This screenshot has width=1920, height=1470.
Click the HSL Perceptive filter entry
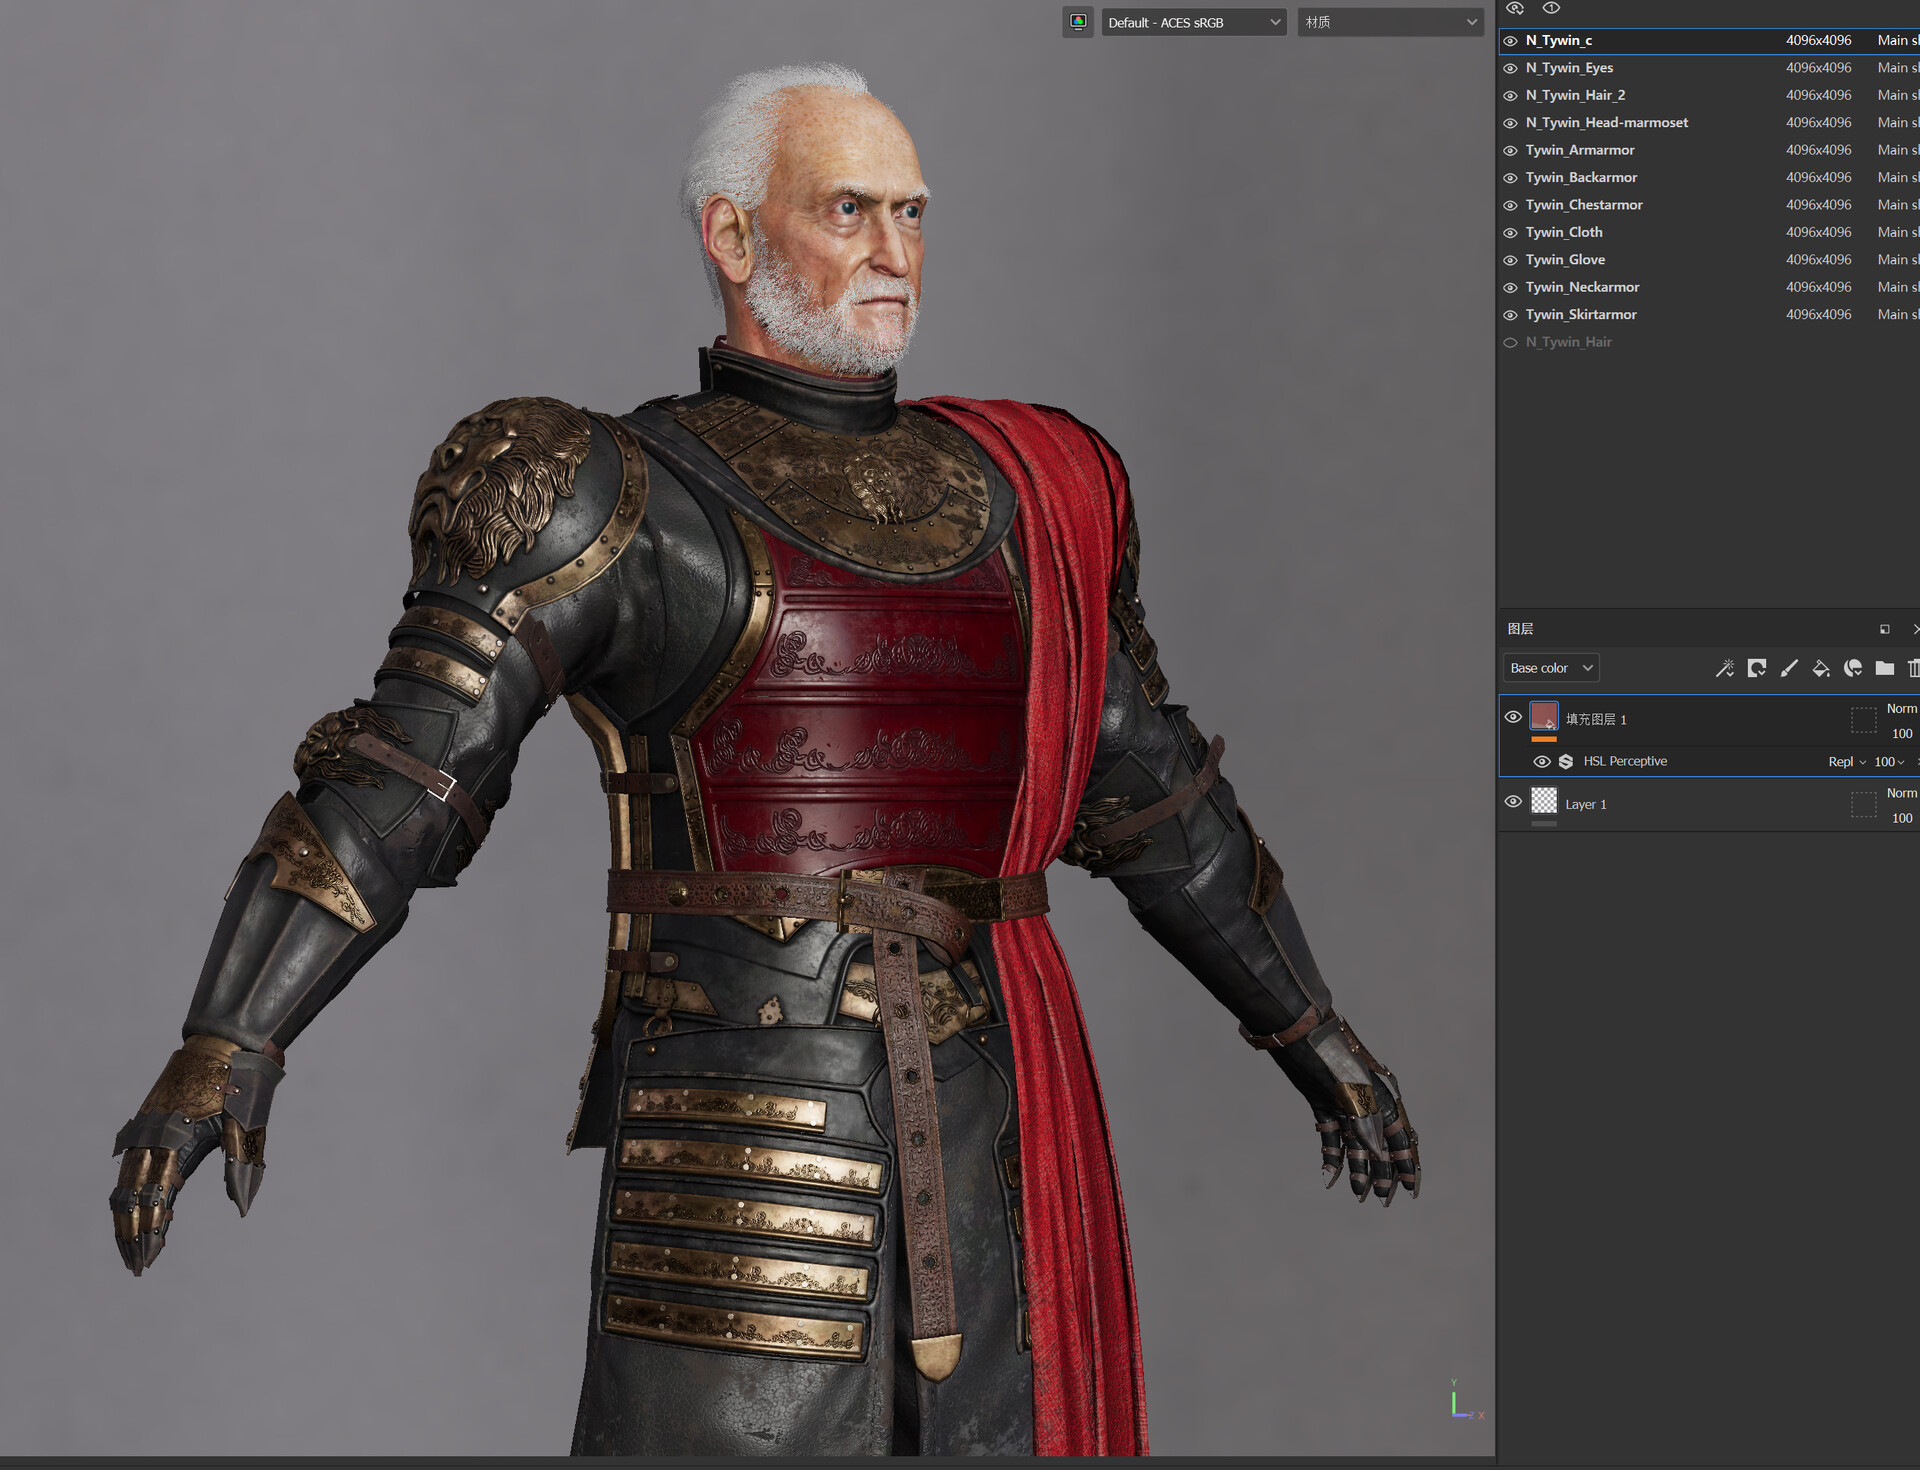click(x=1625, y=761)
